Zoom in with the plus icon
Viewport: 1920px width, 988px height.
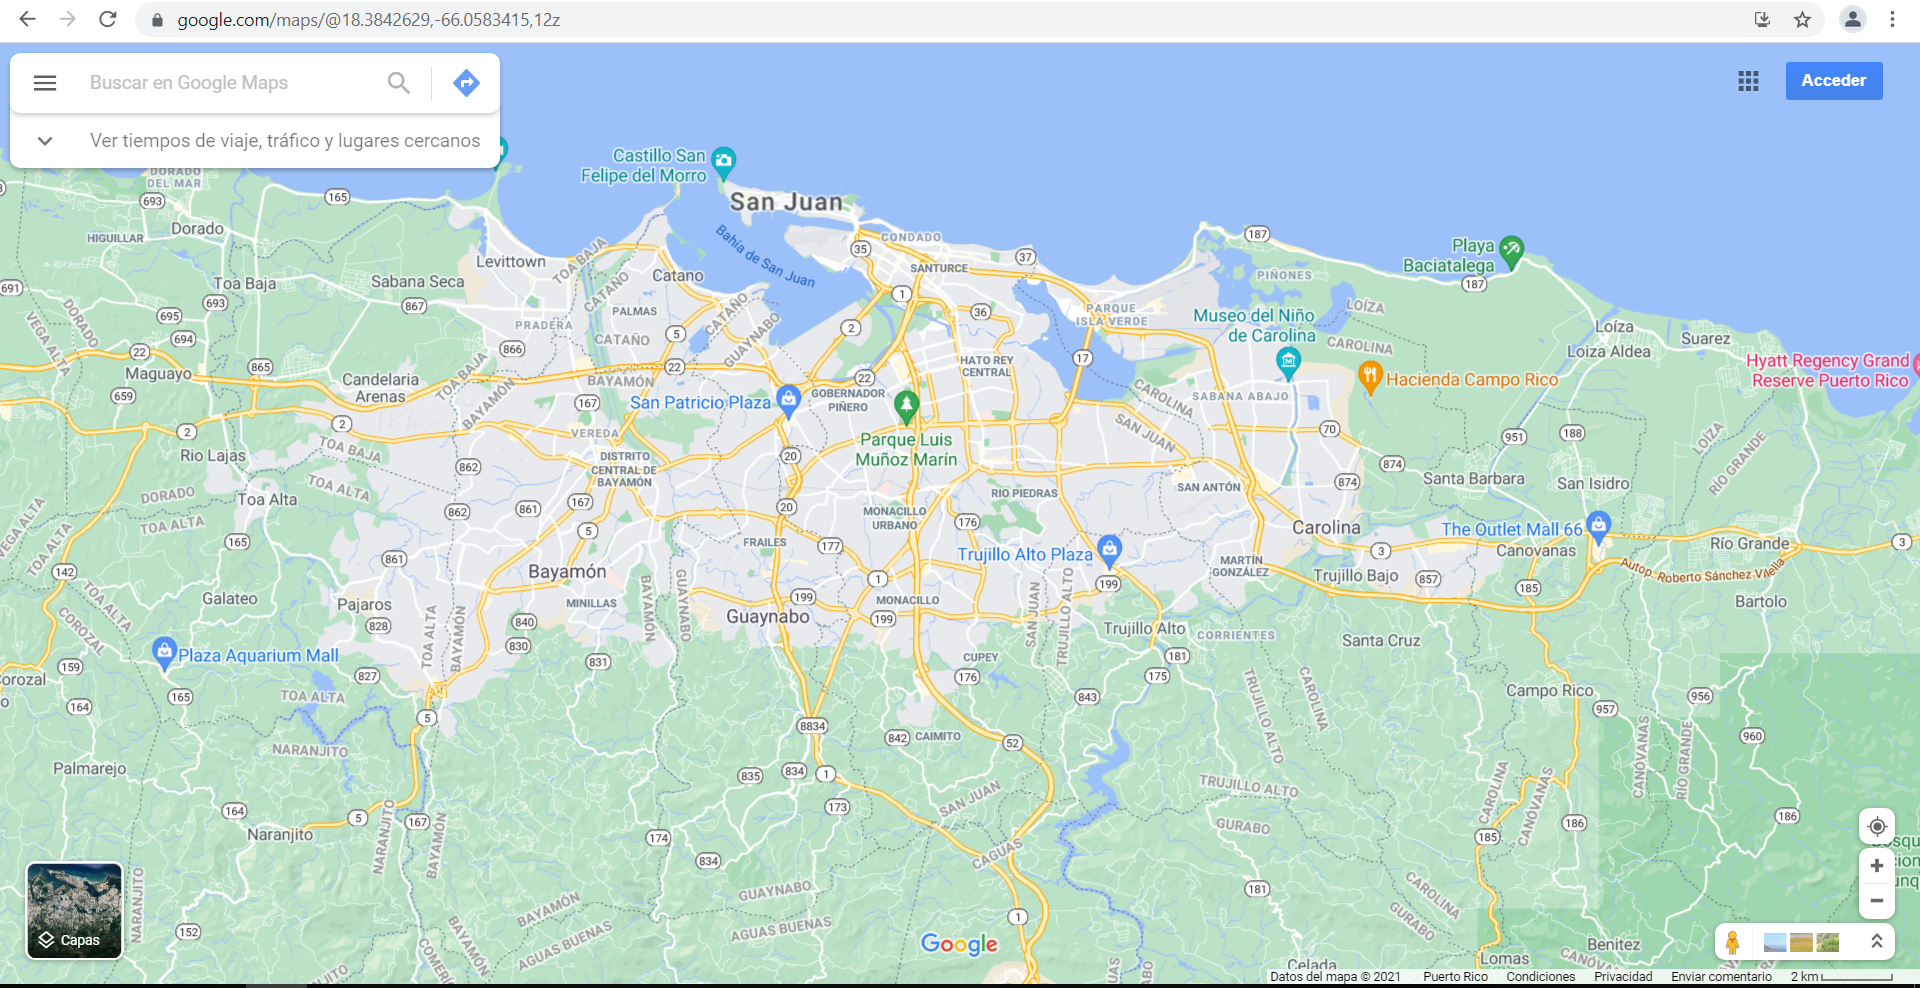(x=1877, y=866)
